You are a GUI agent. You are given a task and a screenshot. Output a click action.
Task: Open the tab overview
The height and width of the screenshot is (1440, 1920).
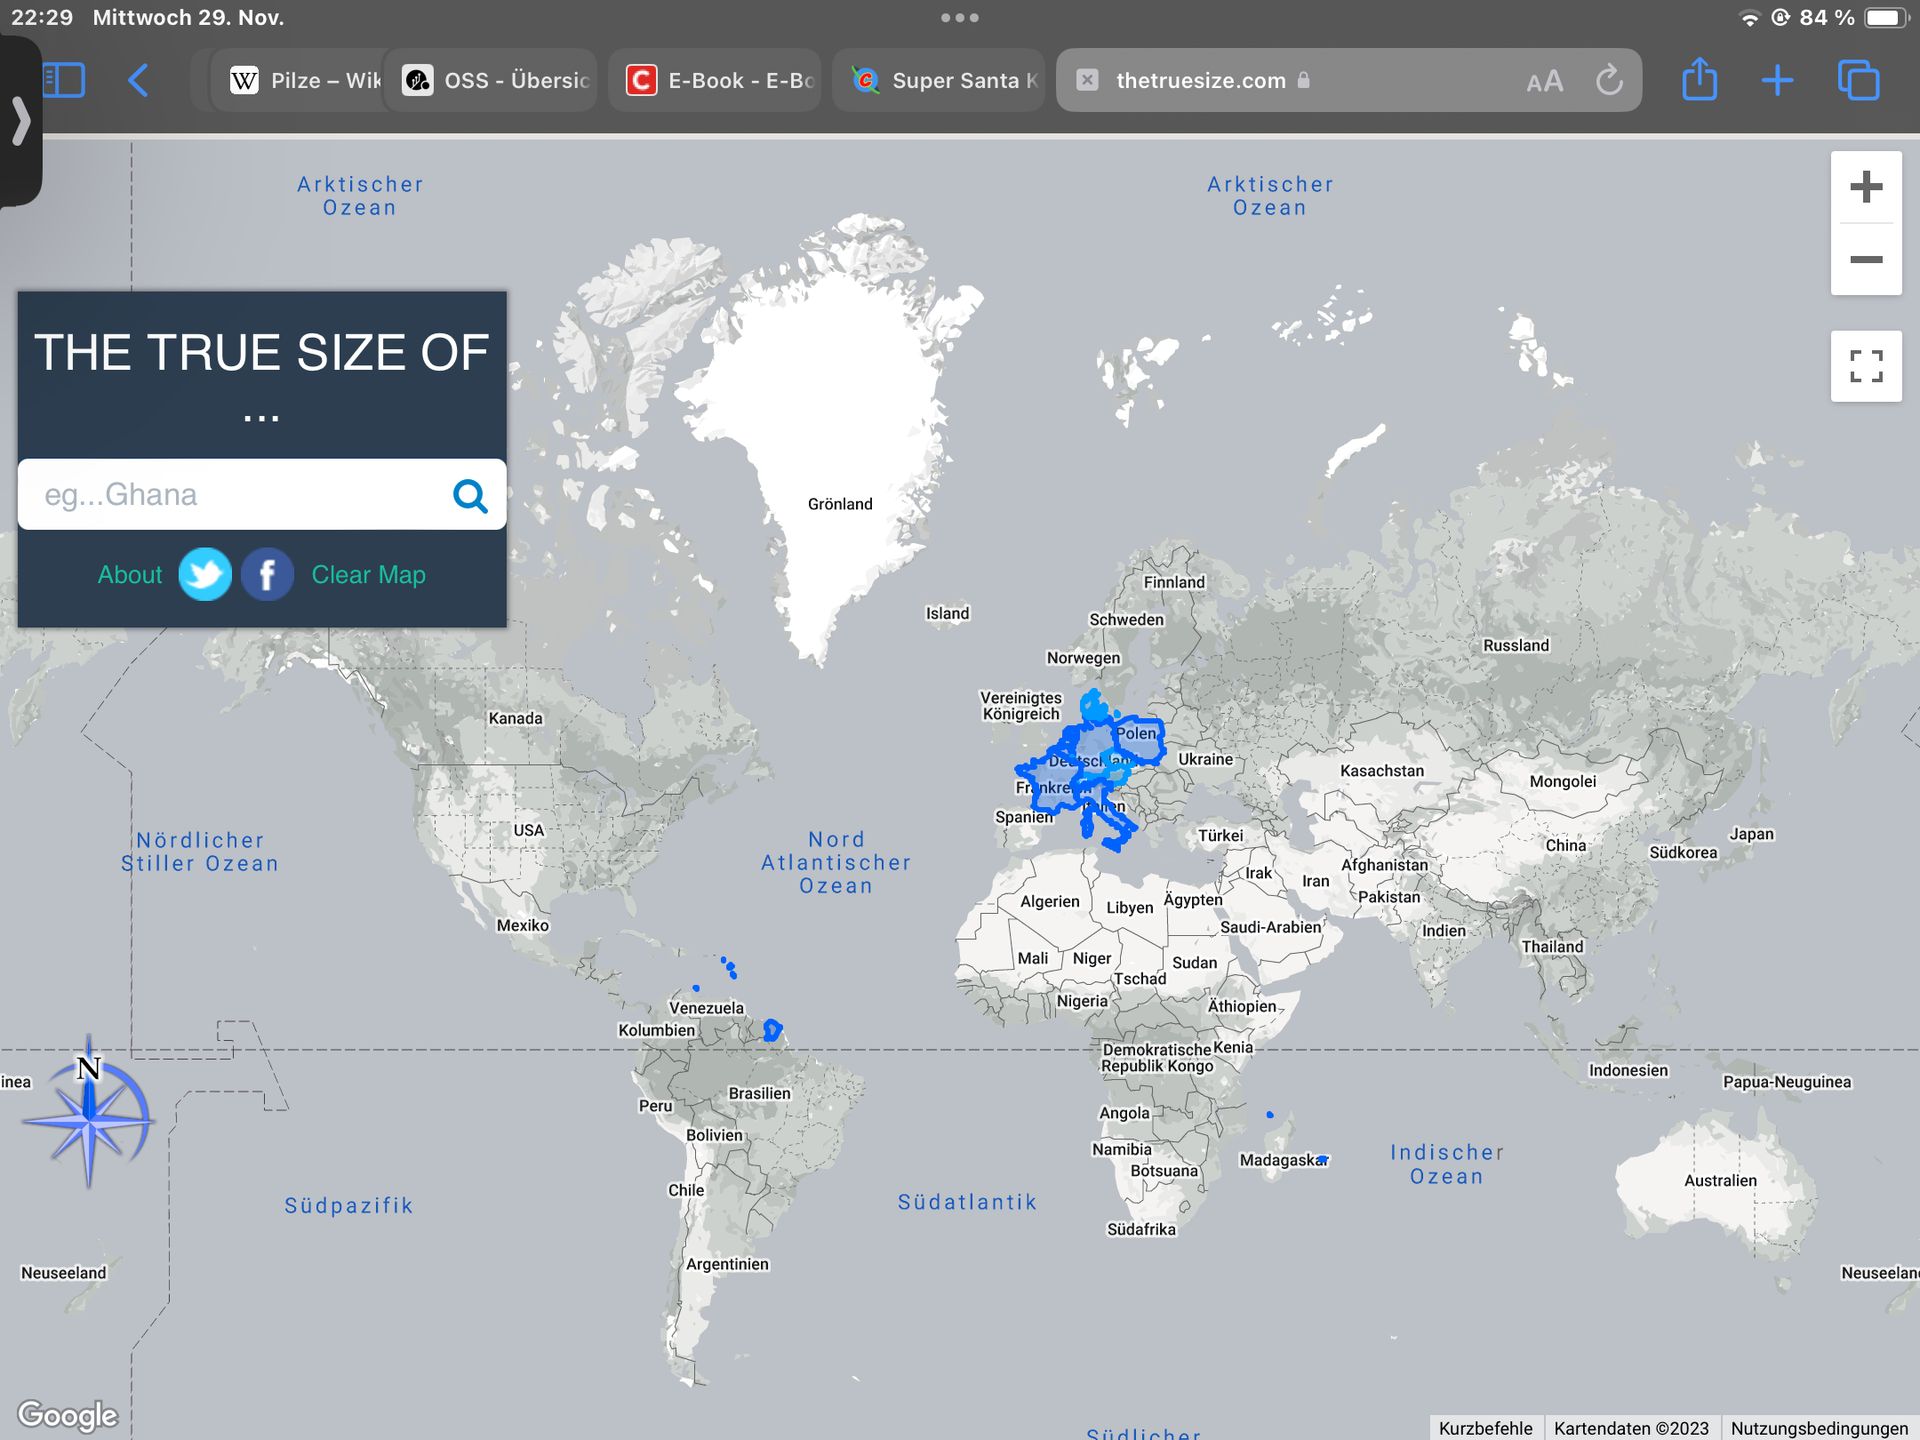pyautogui.click(x=1858, y=80)
